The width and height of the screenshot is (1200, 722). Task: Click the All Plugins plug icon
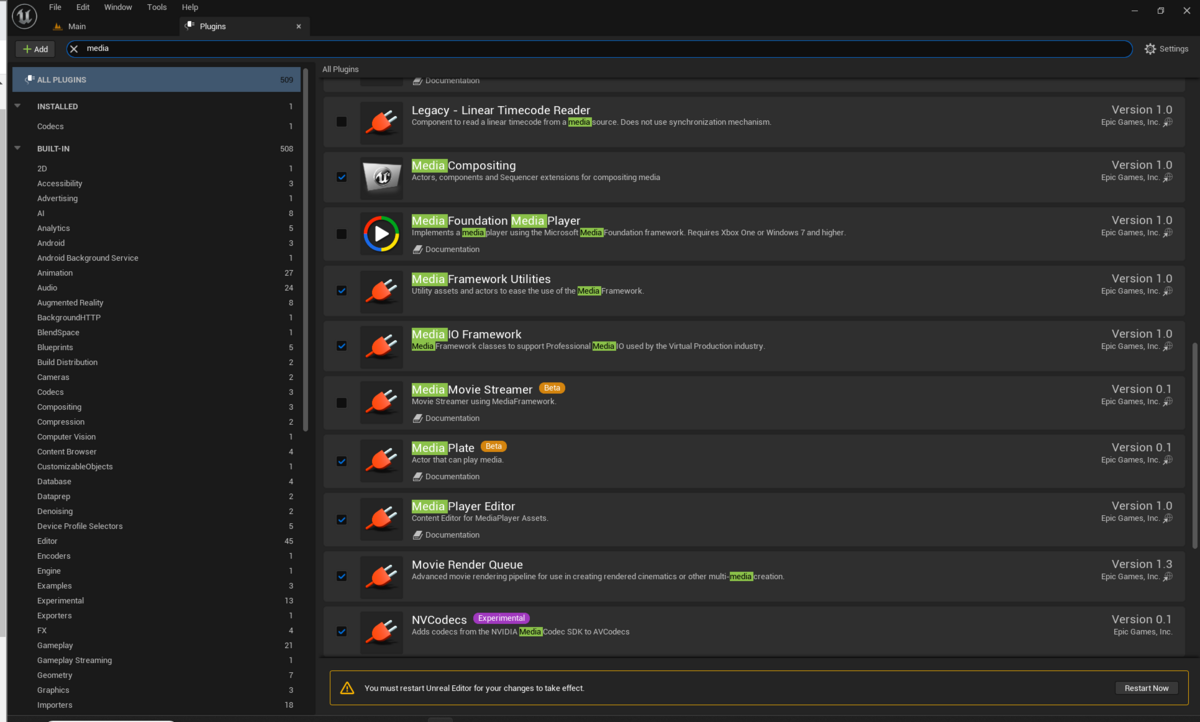[x=29, y=79]
